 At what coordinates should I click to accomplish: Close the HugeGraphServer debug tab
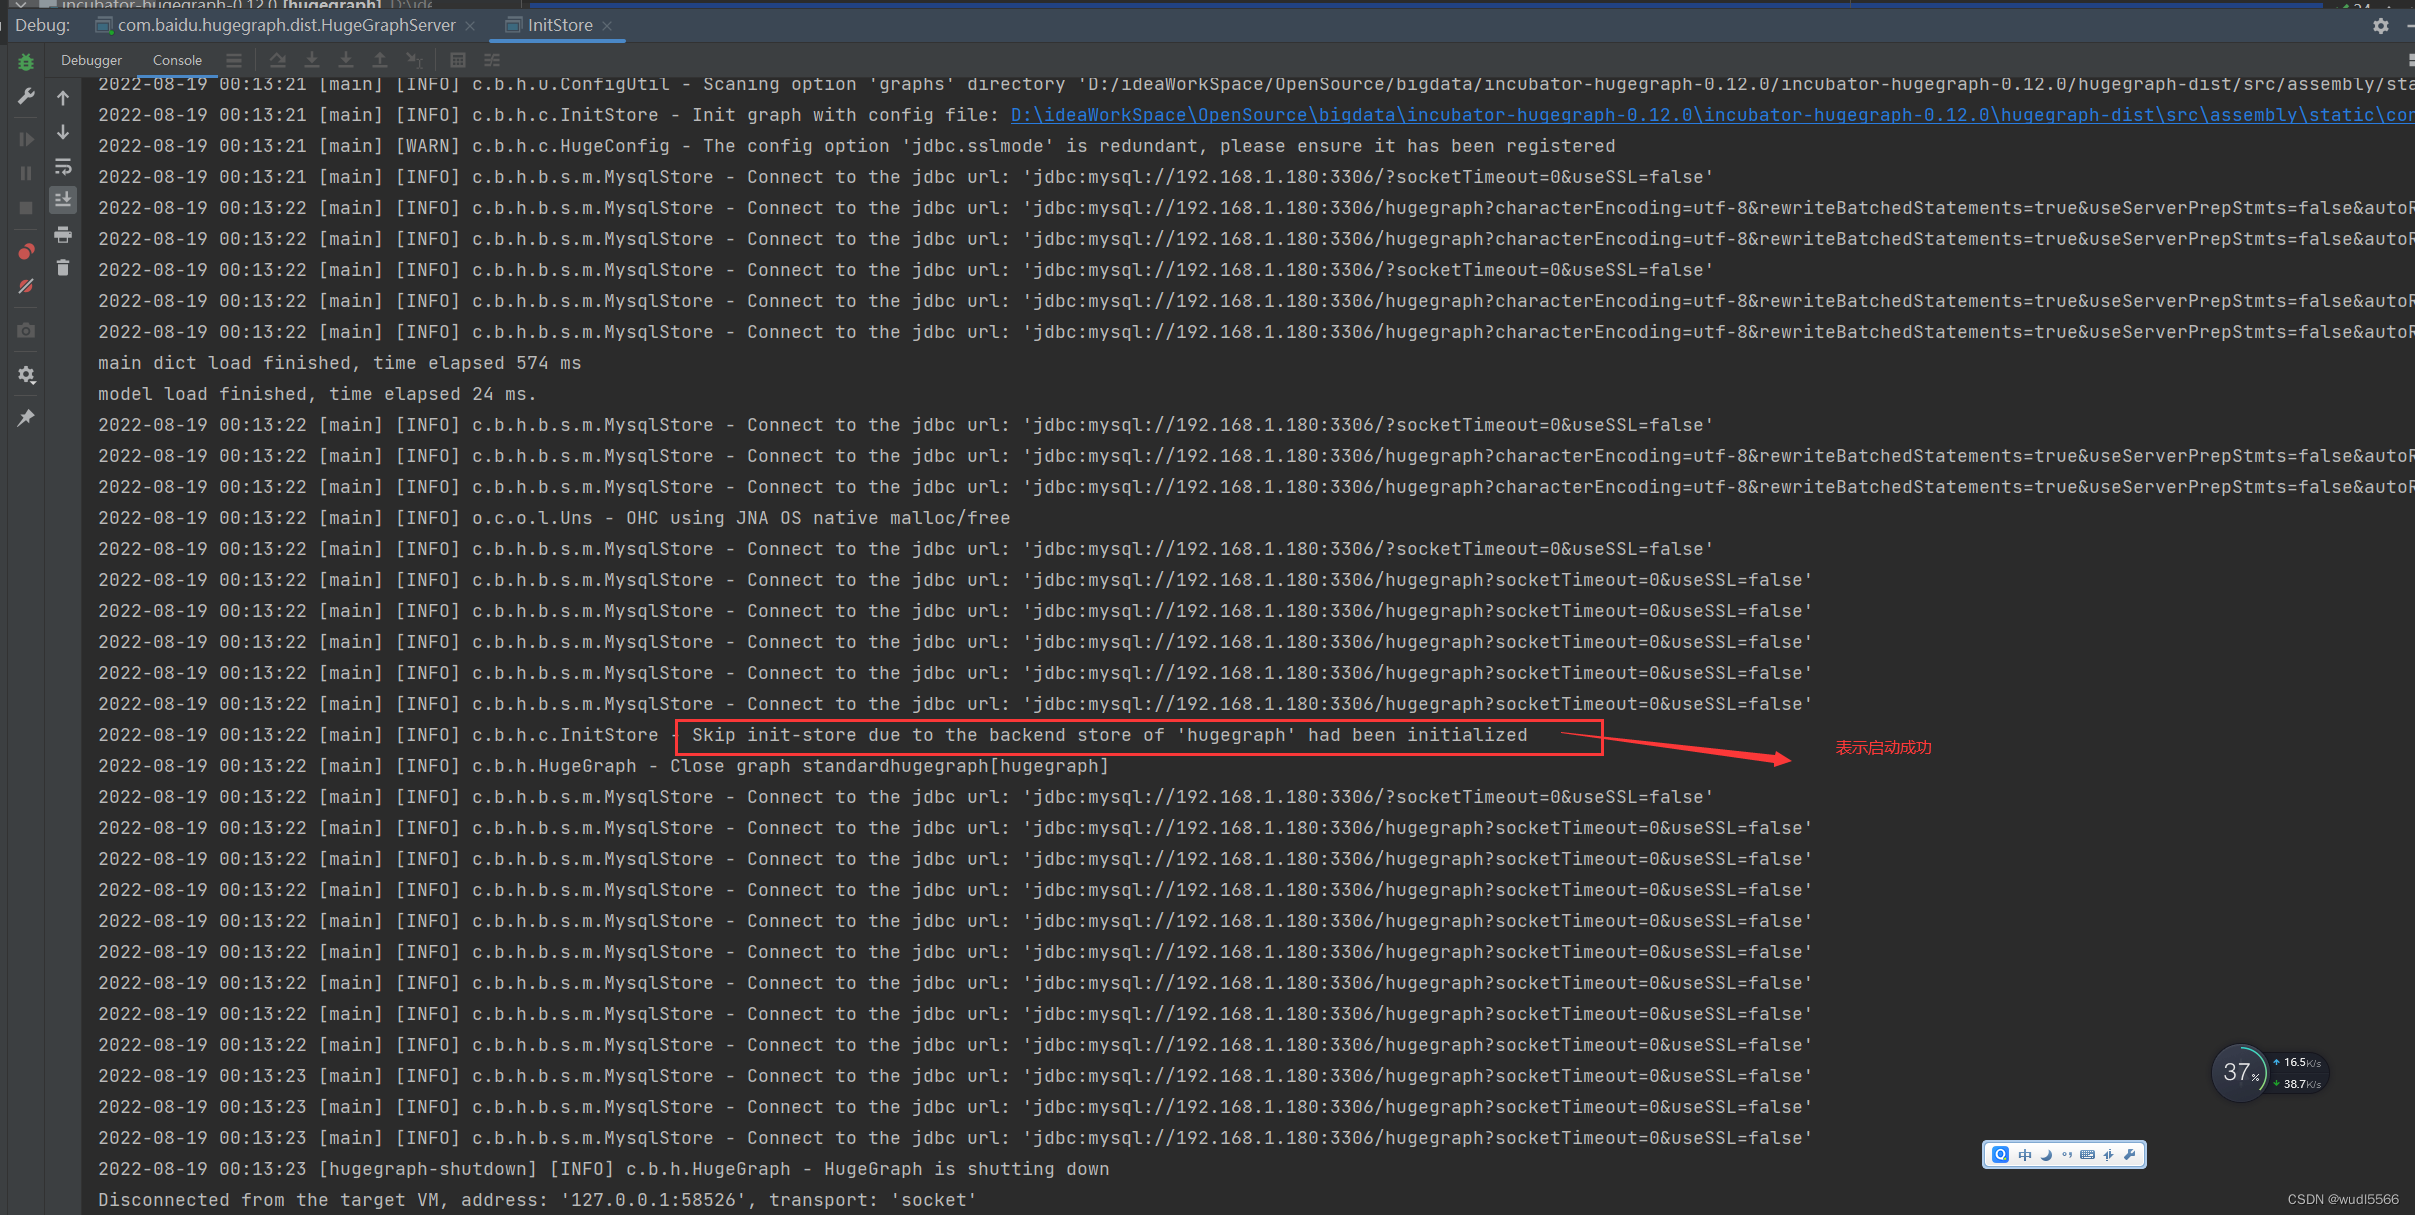pyautogui.click(x=470, y=26)
